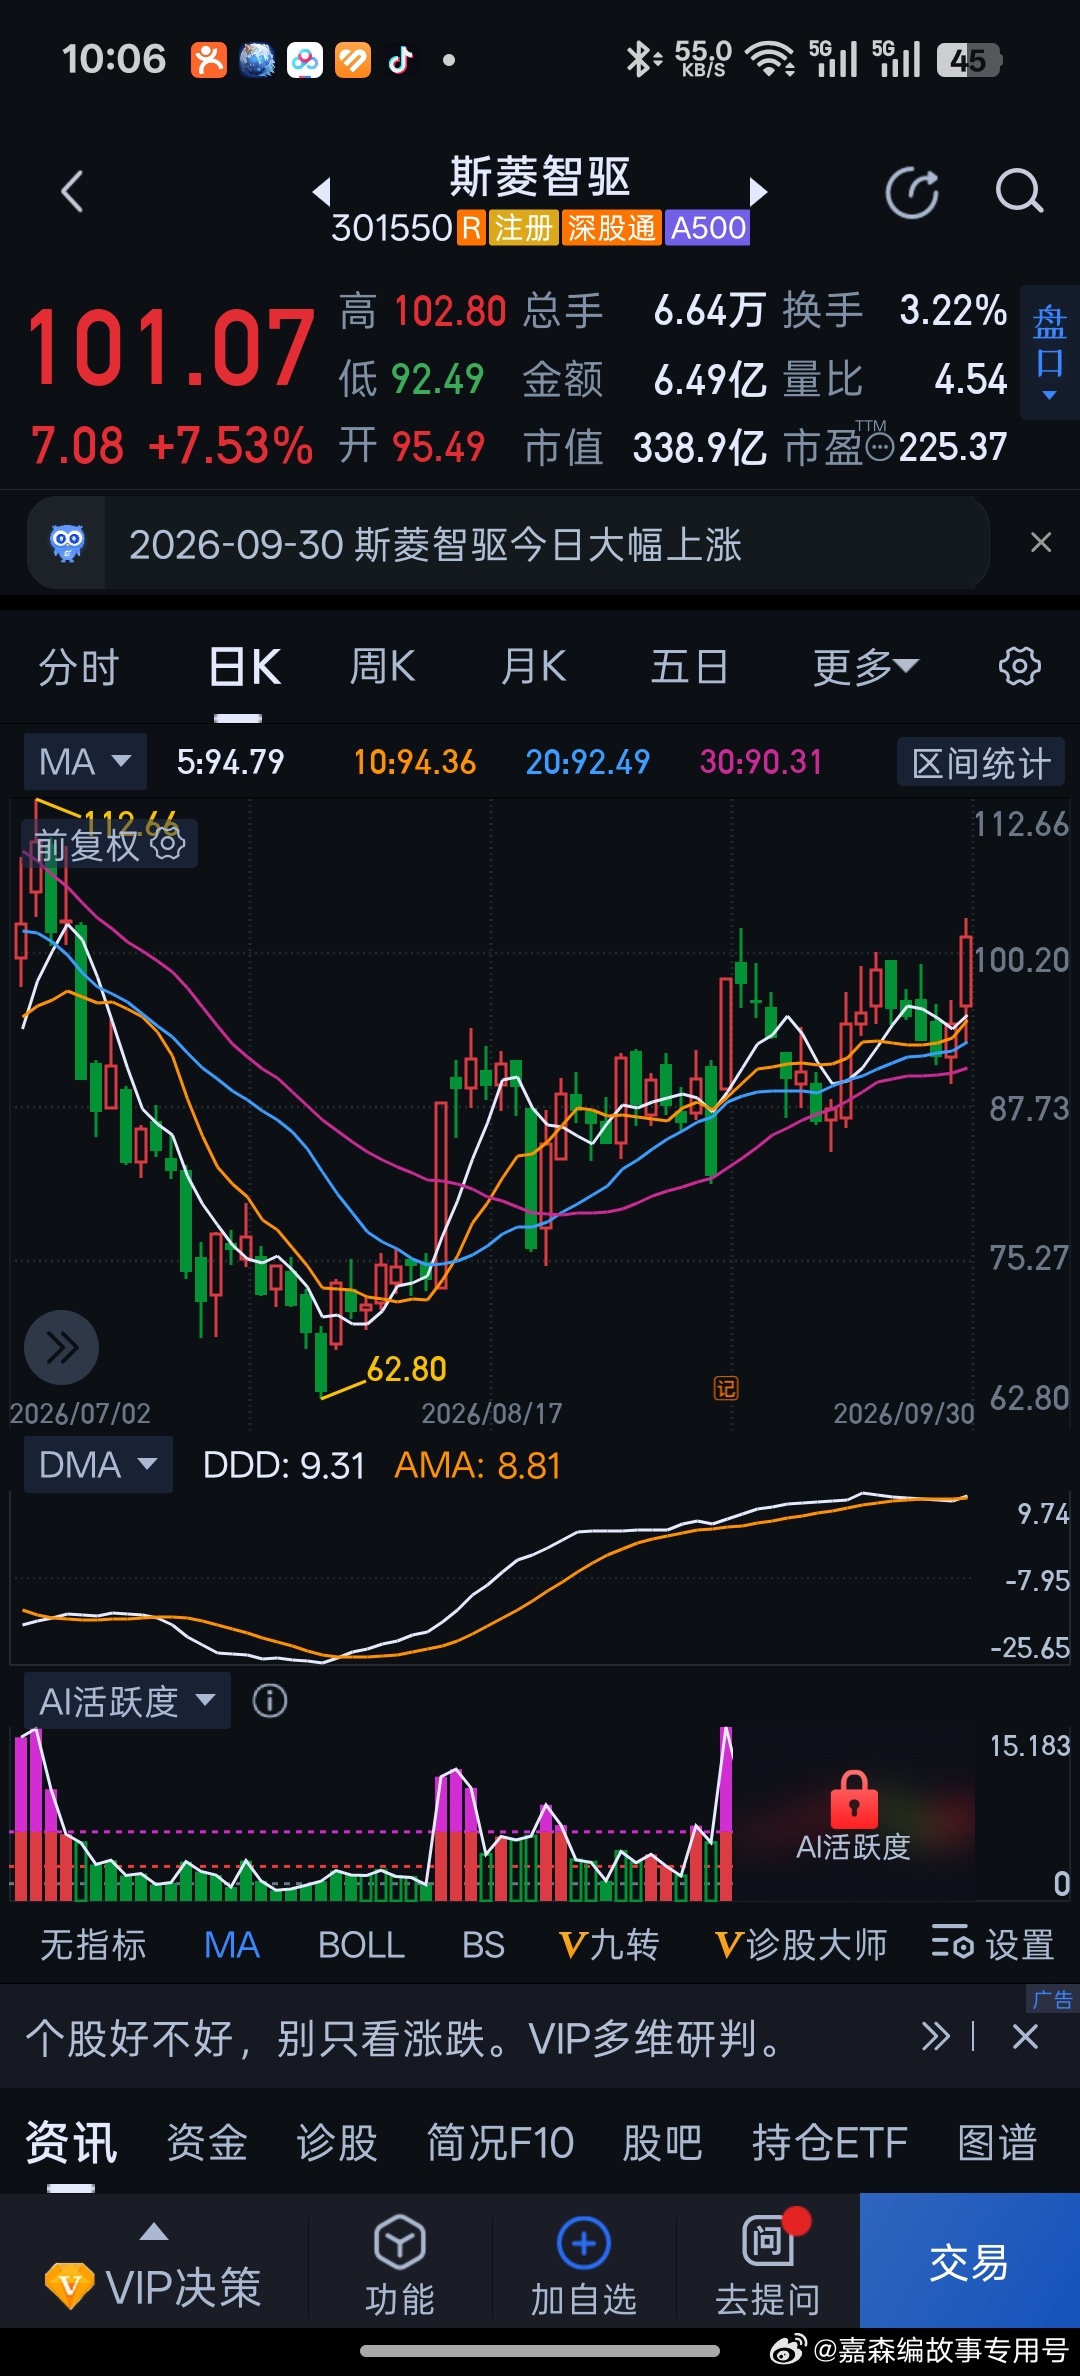Viewport: 1080px width, 2376px height.
Task: Dismiss the news banner with X
Action: (1041, 542)
